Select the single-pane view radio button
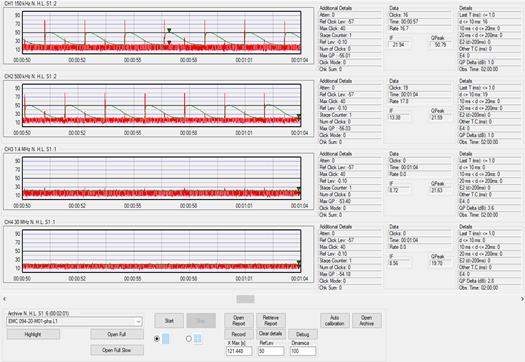 click(157, 339)
